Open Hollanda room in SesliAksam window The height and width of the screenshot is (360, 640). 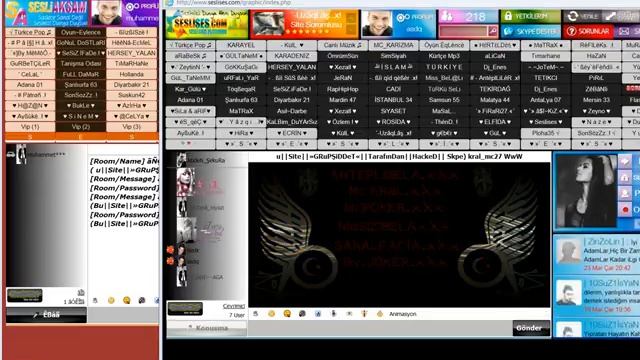pos(131,74)
